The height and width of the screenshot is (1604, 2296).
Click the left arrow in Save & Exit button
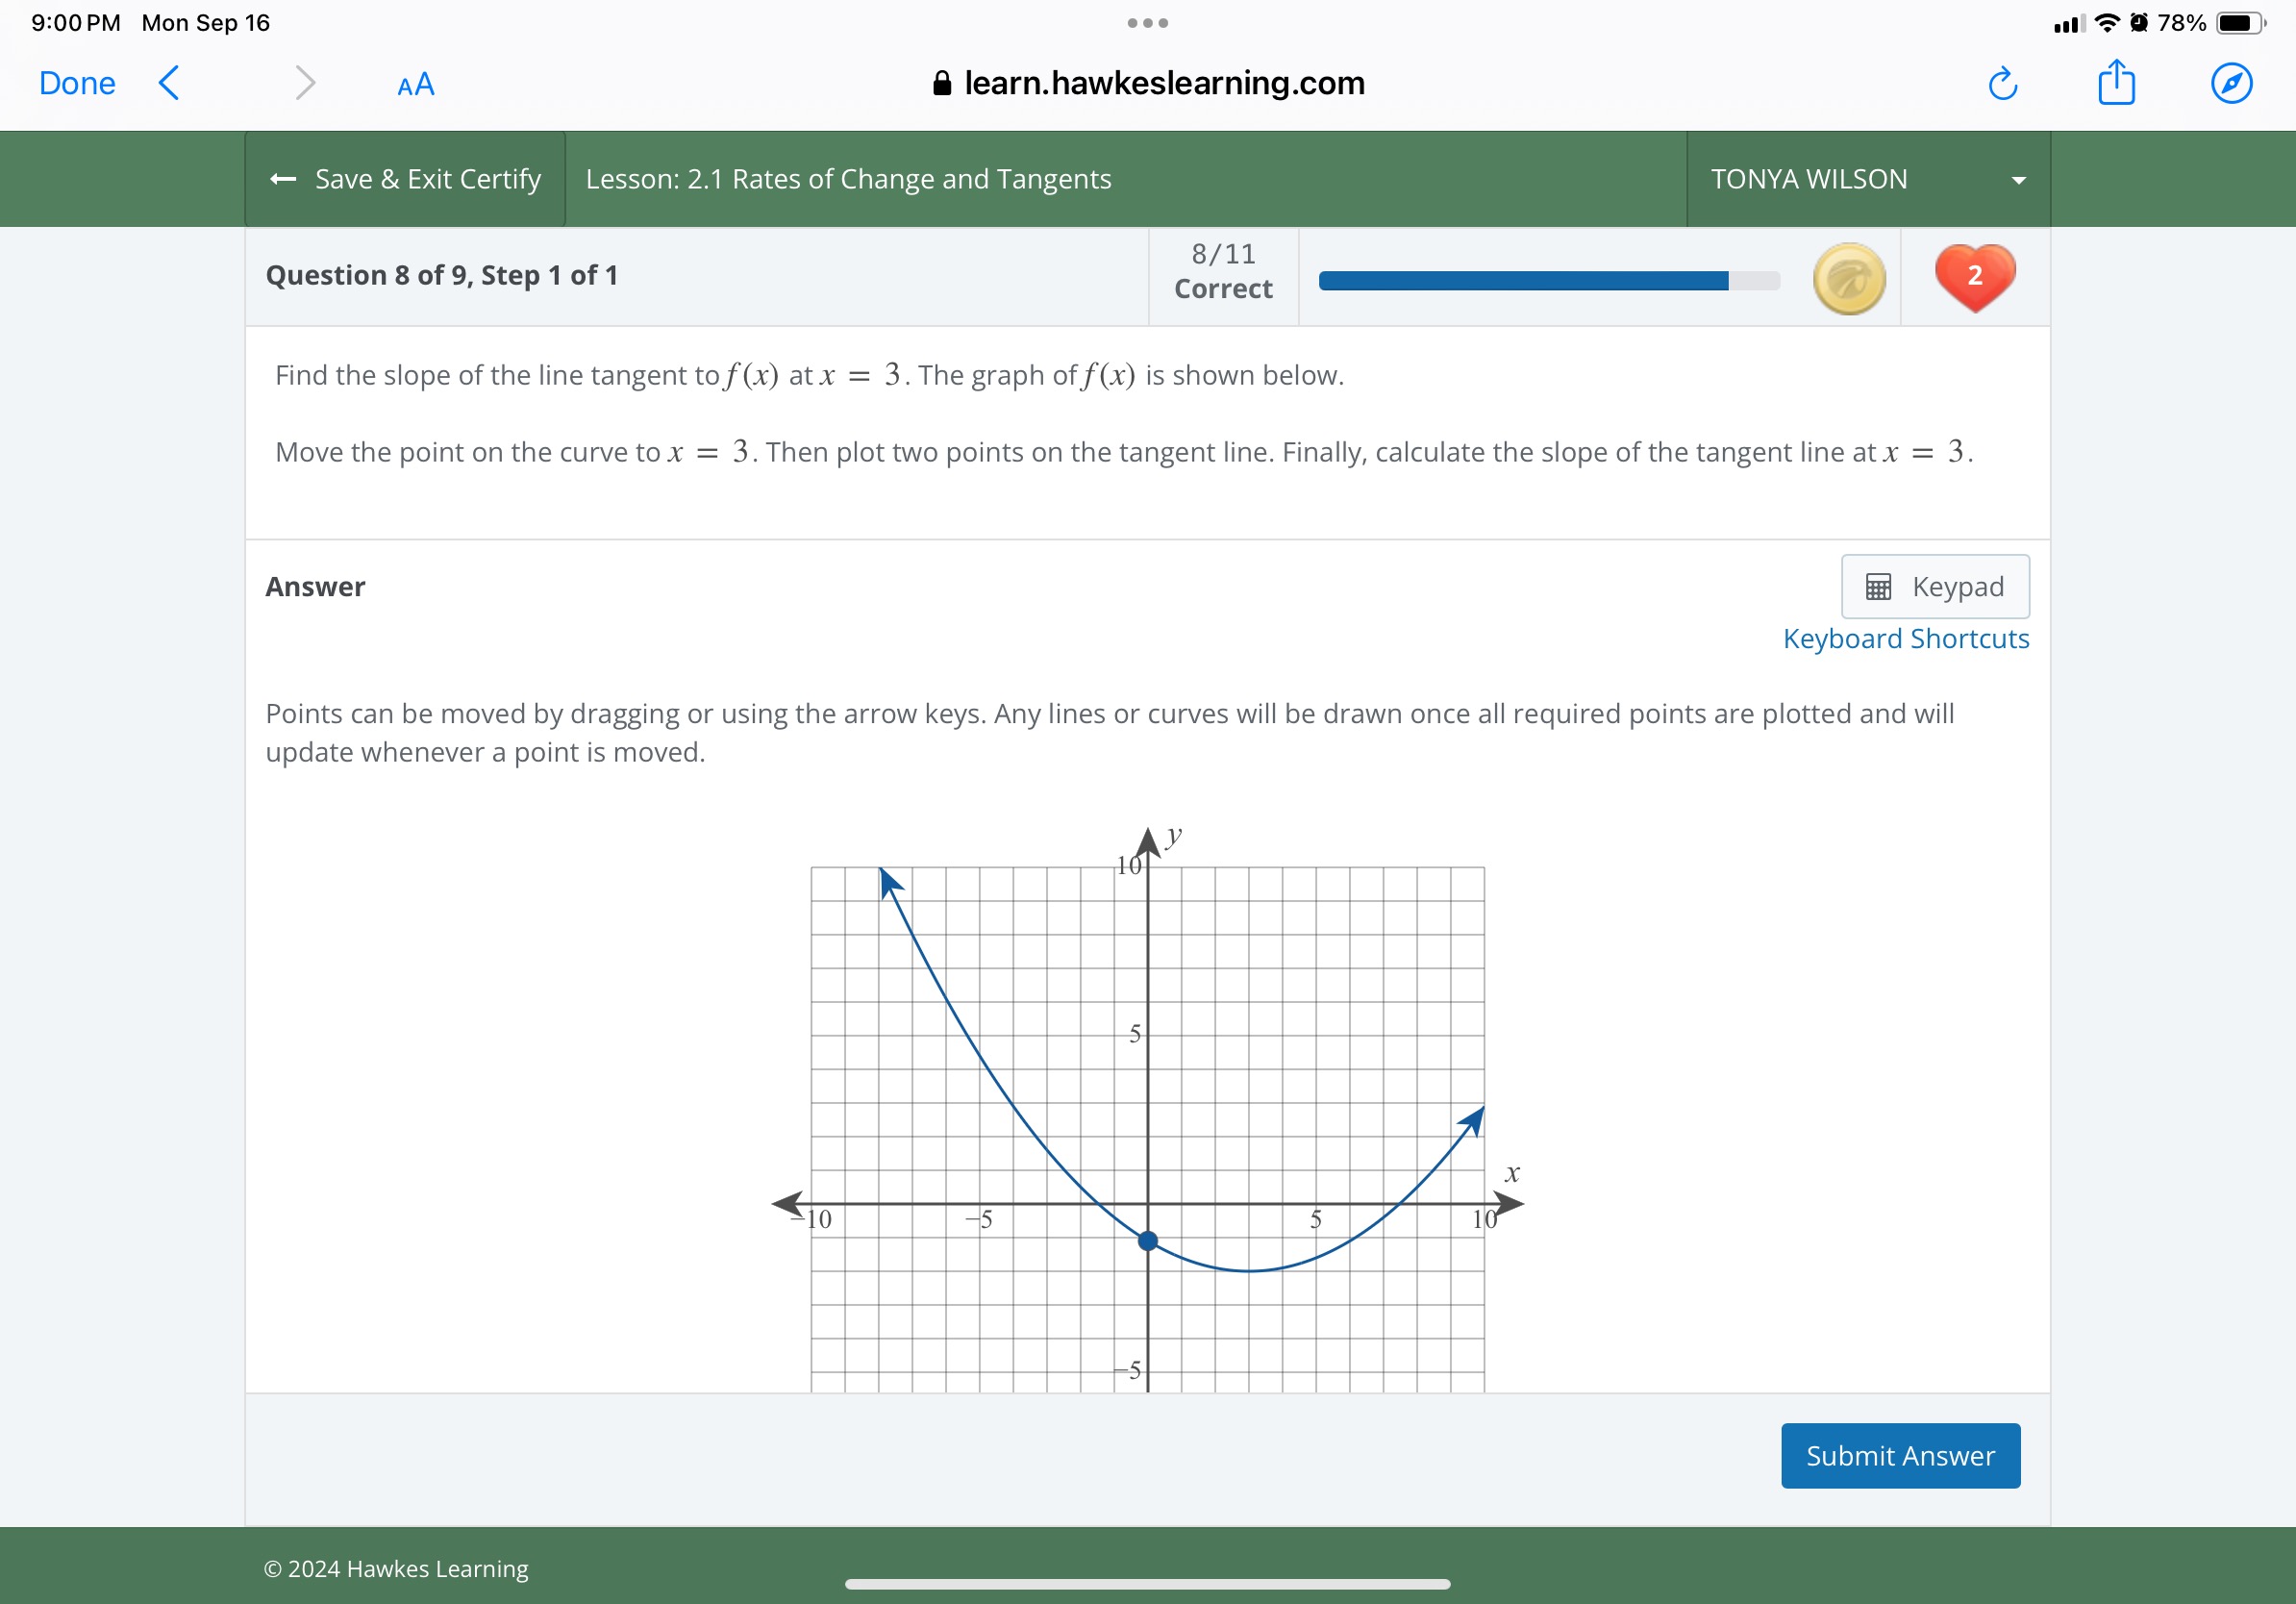[283, 179]
